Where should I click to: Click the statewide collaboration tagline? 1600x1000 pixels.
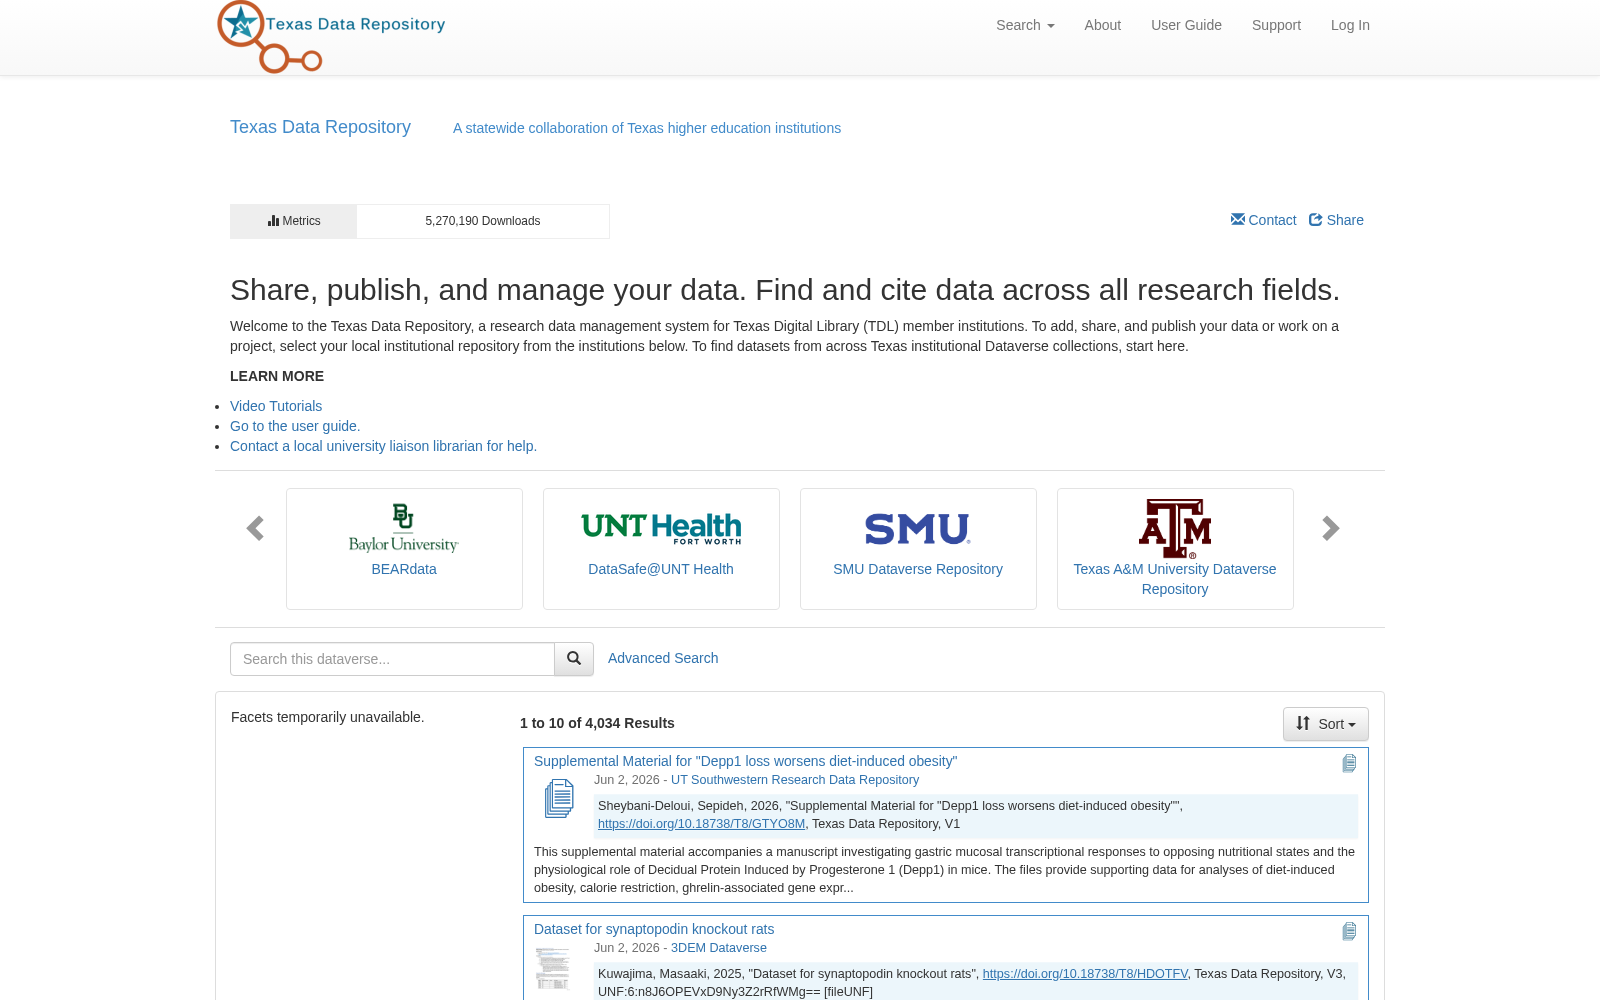pyautogui.click(x=647, y=128)
